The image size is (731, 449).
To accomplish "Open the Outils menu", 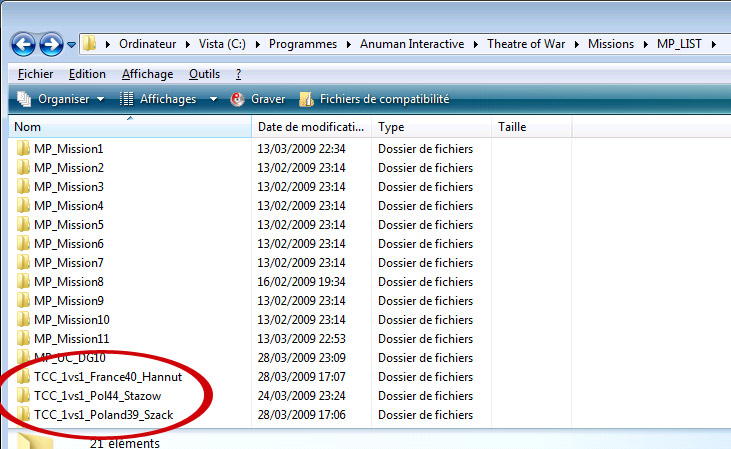I will point(204,74).
